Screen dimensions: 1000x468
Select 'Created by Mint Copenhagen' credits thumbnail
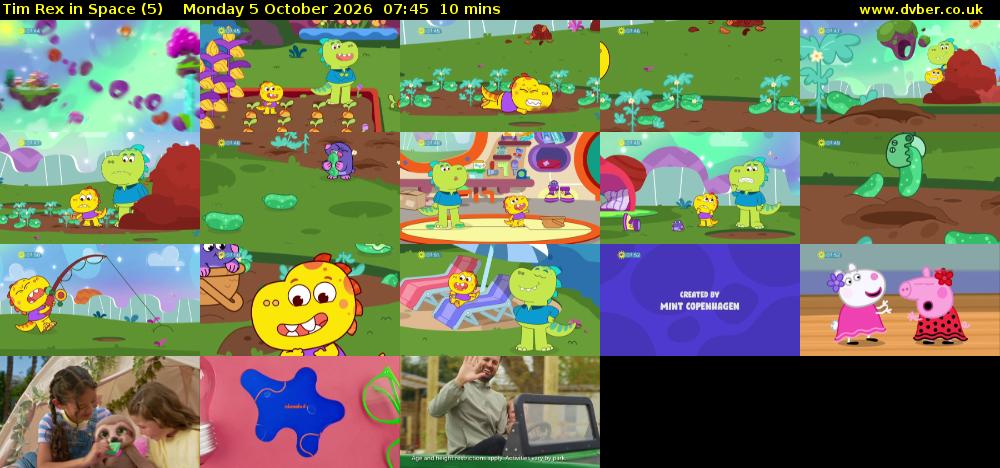point(700,300)
